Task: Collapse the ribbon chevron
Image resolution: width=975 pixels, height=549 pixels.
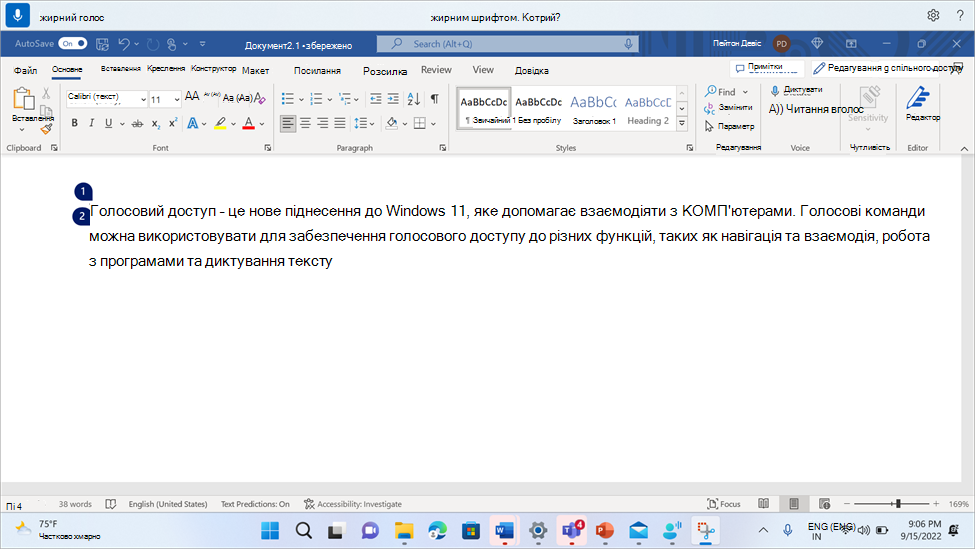Action: [964, 149]
